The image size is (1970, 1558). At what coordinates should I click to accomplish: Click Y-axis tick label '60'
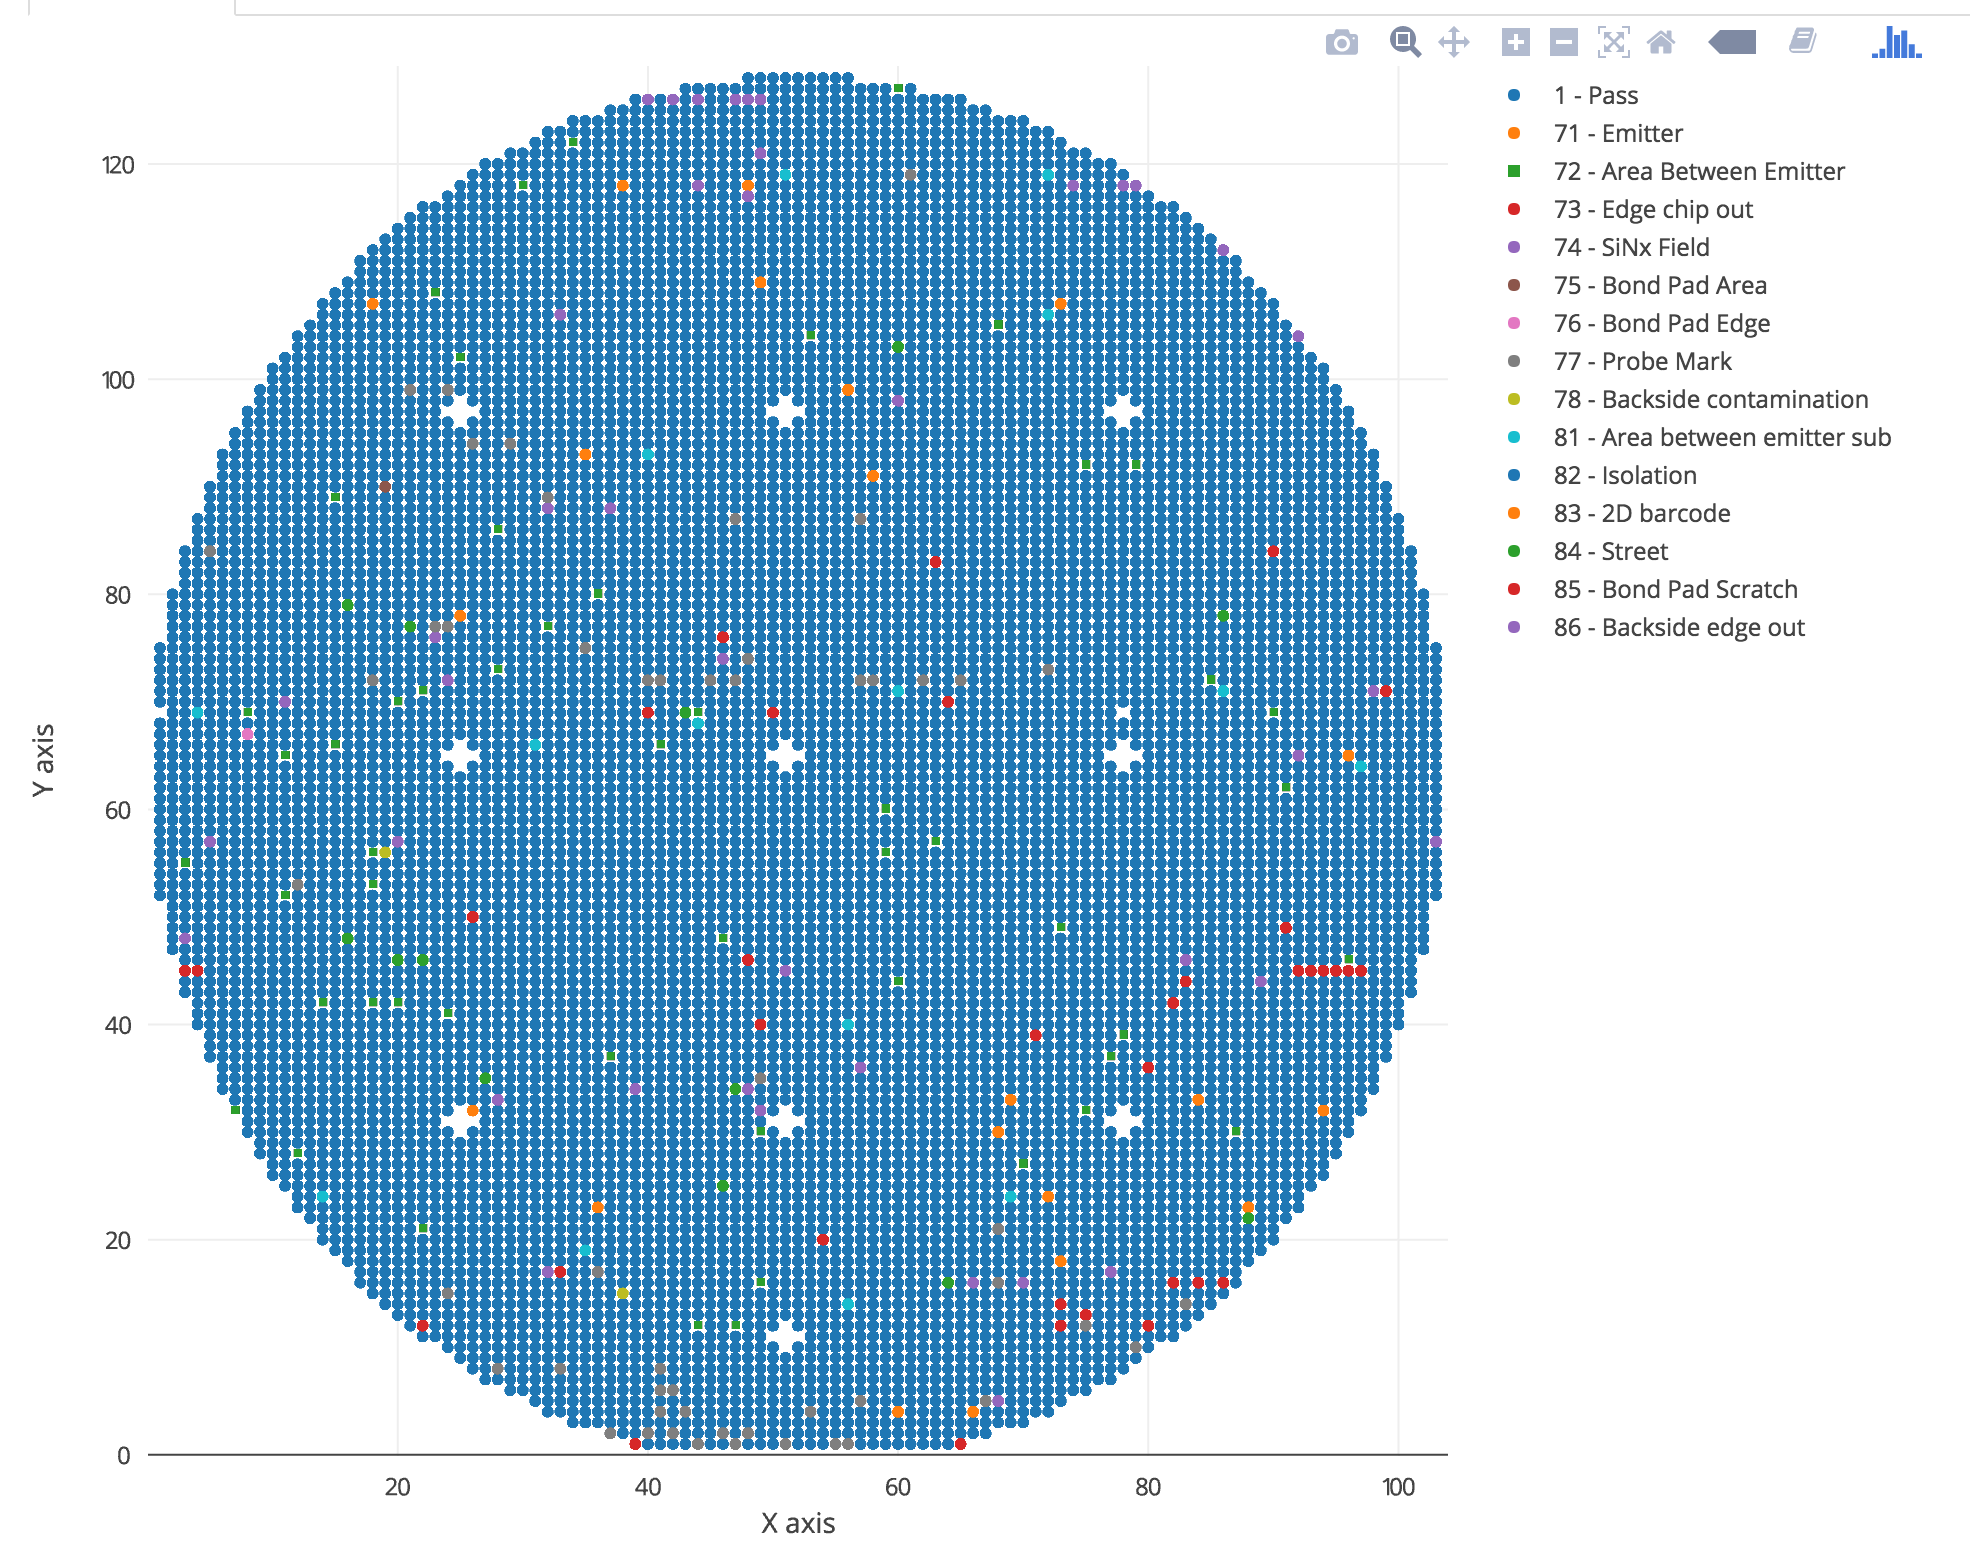coord(118,810)
